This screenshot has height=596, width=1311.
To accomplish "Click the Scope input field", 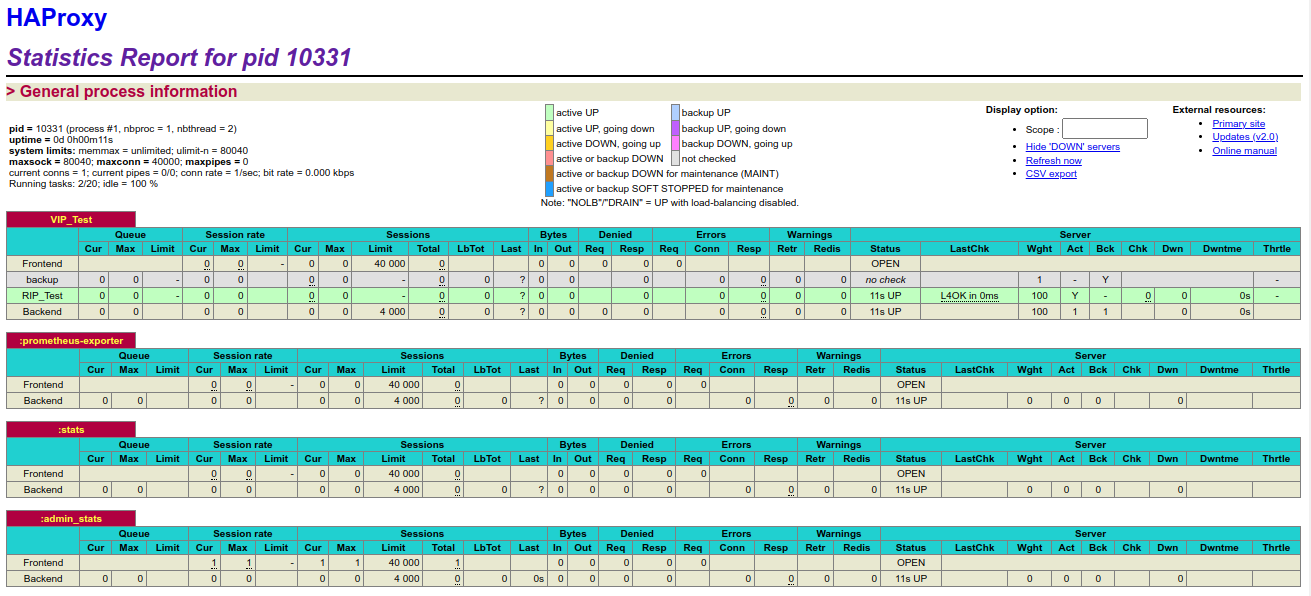I will [x=1104, y=129].
